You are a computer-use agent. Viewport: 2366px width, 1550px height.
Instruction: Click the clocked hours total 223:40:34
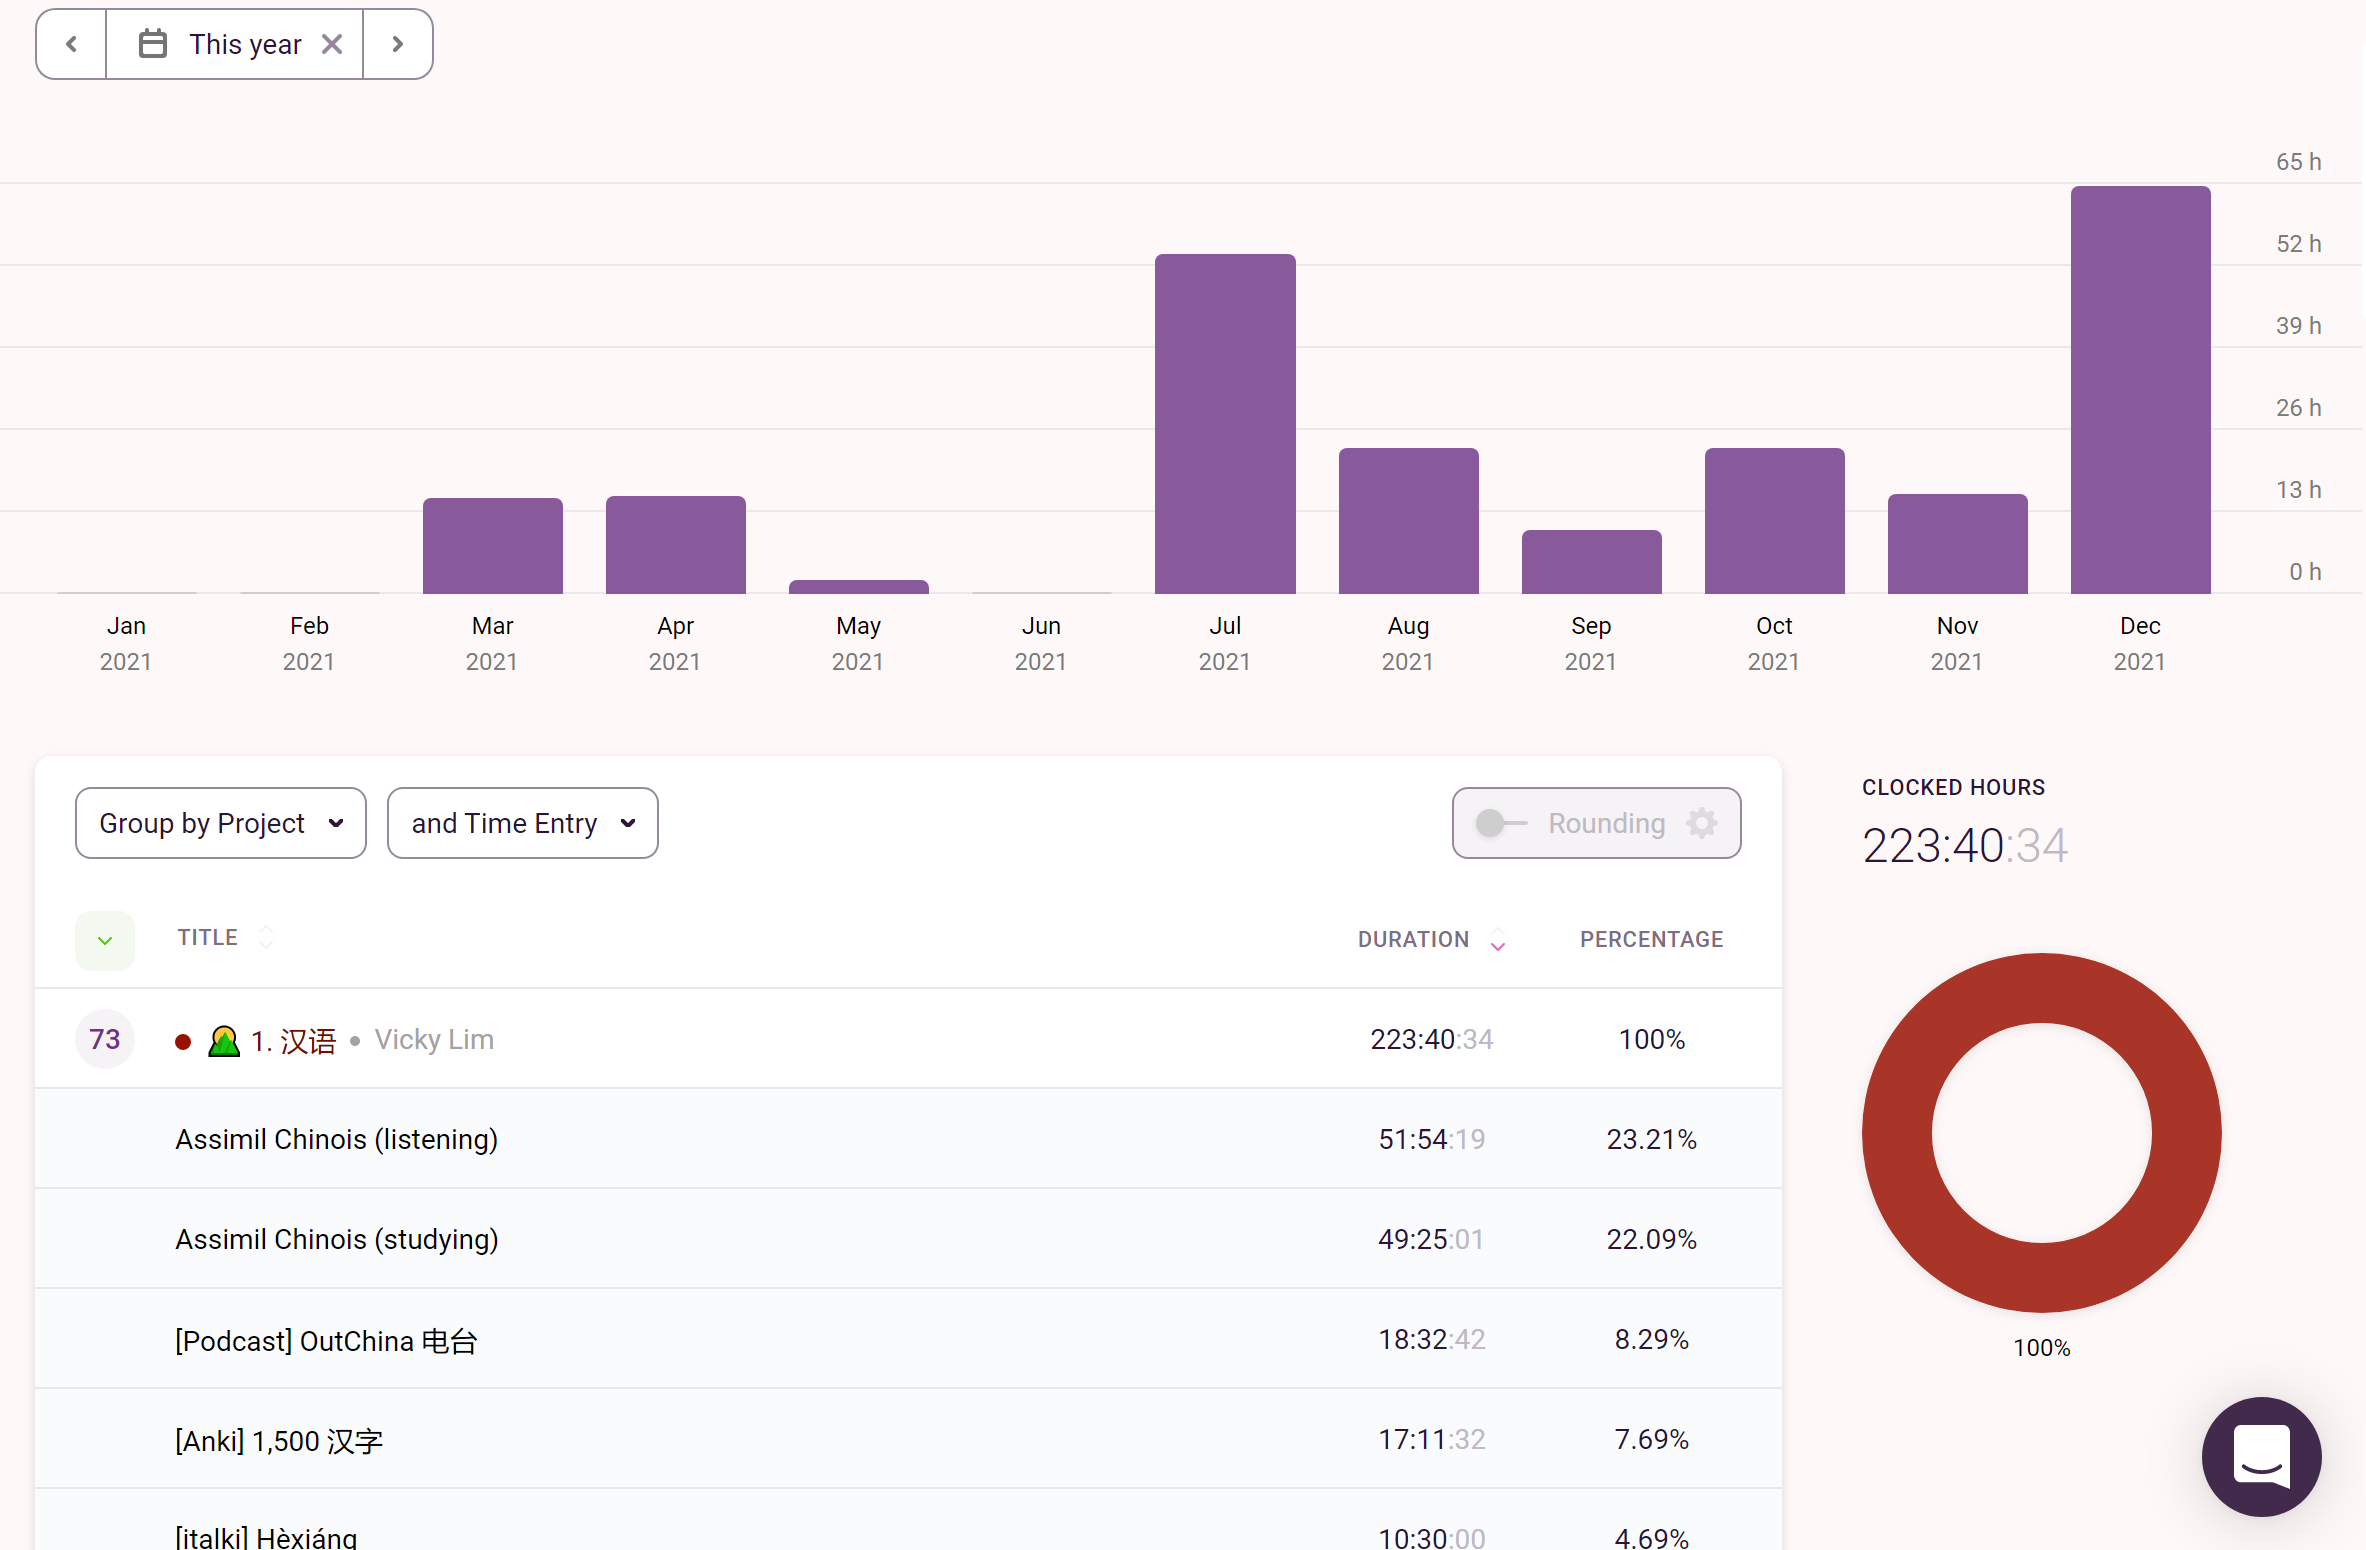point(1964,845)
